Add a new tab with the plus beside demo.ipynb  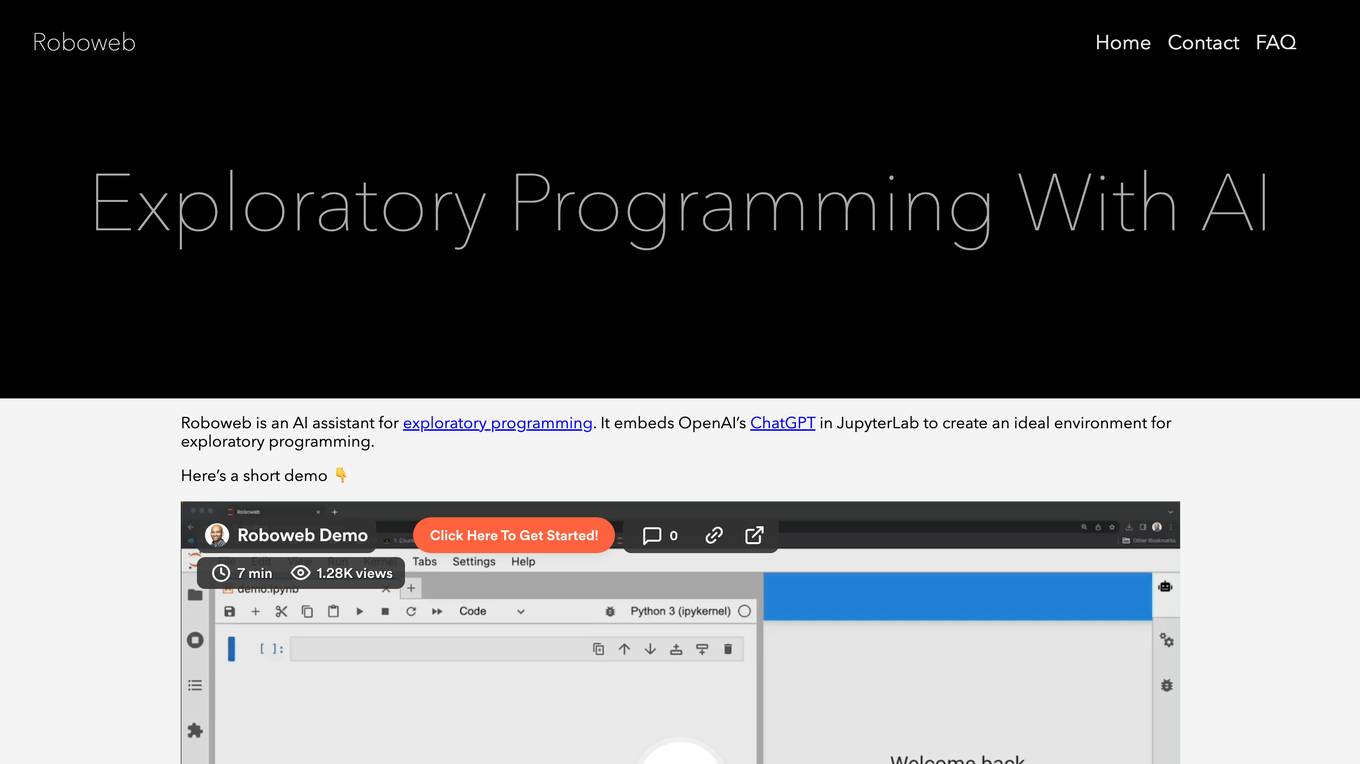point(410,588)
